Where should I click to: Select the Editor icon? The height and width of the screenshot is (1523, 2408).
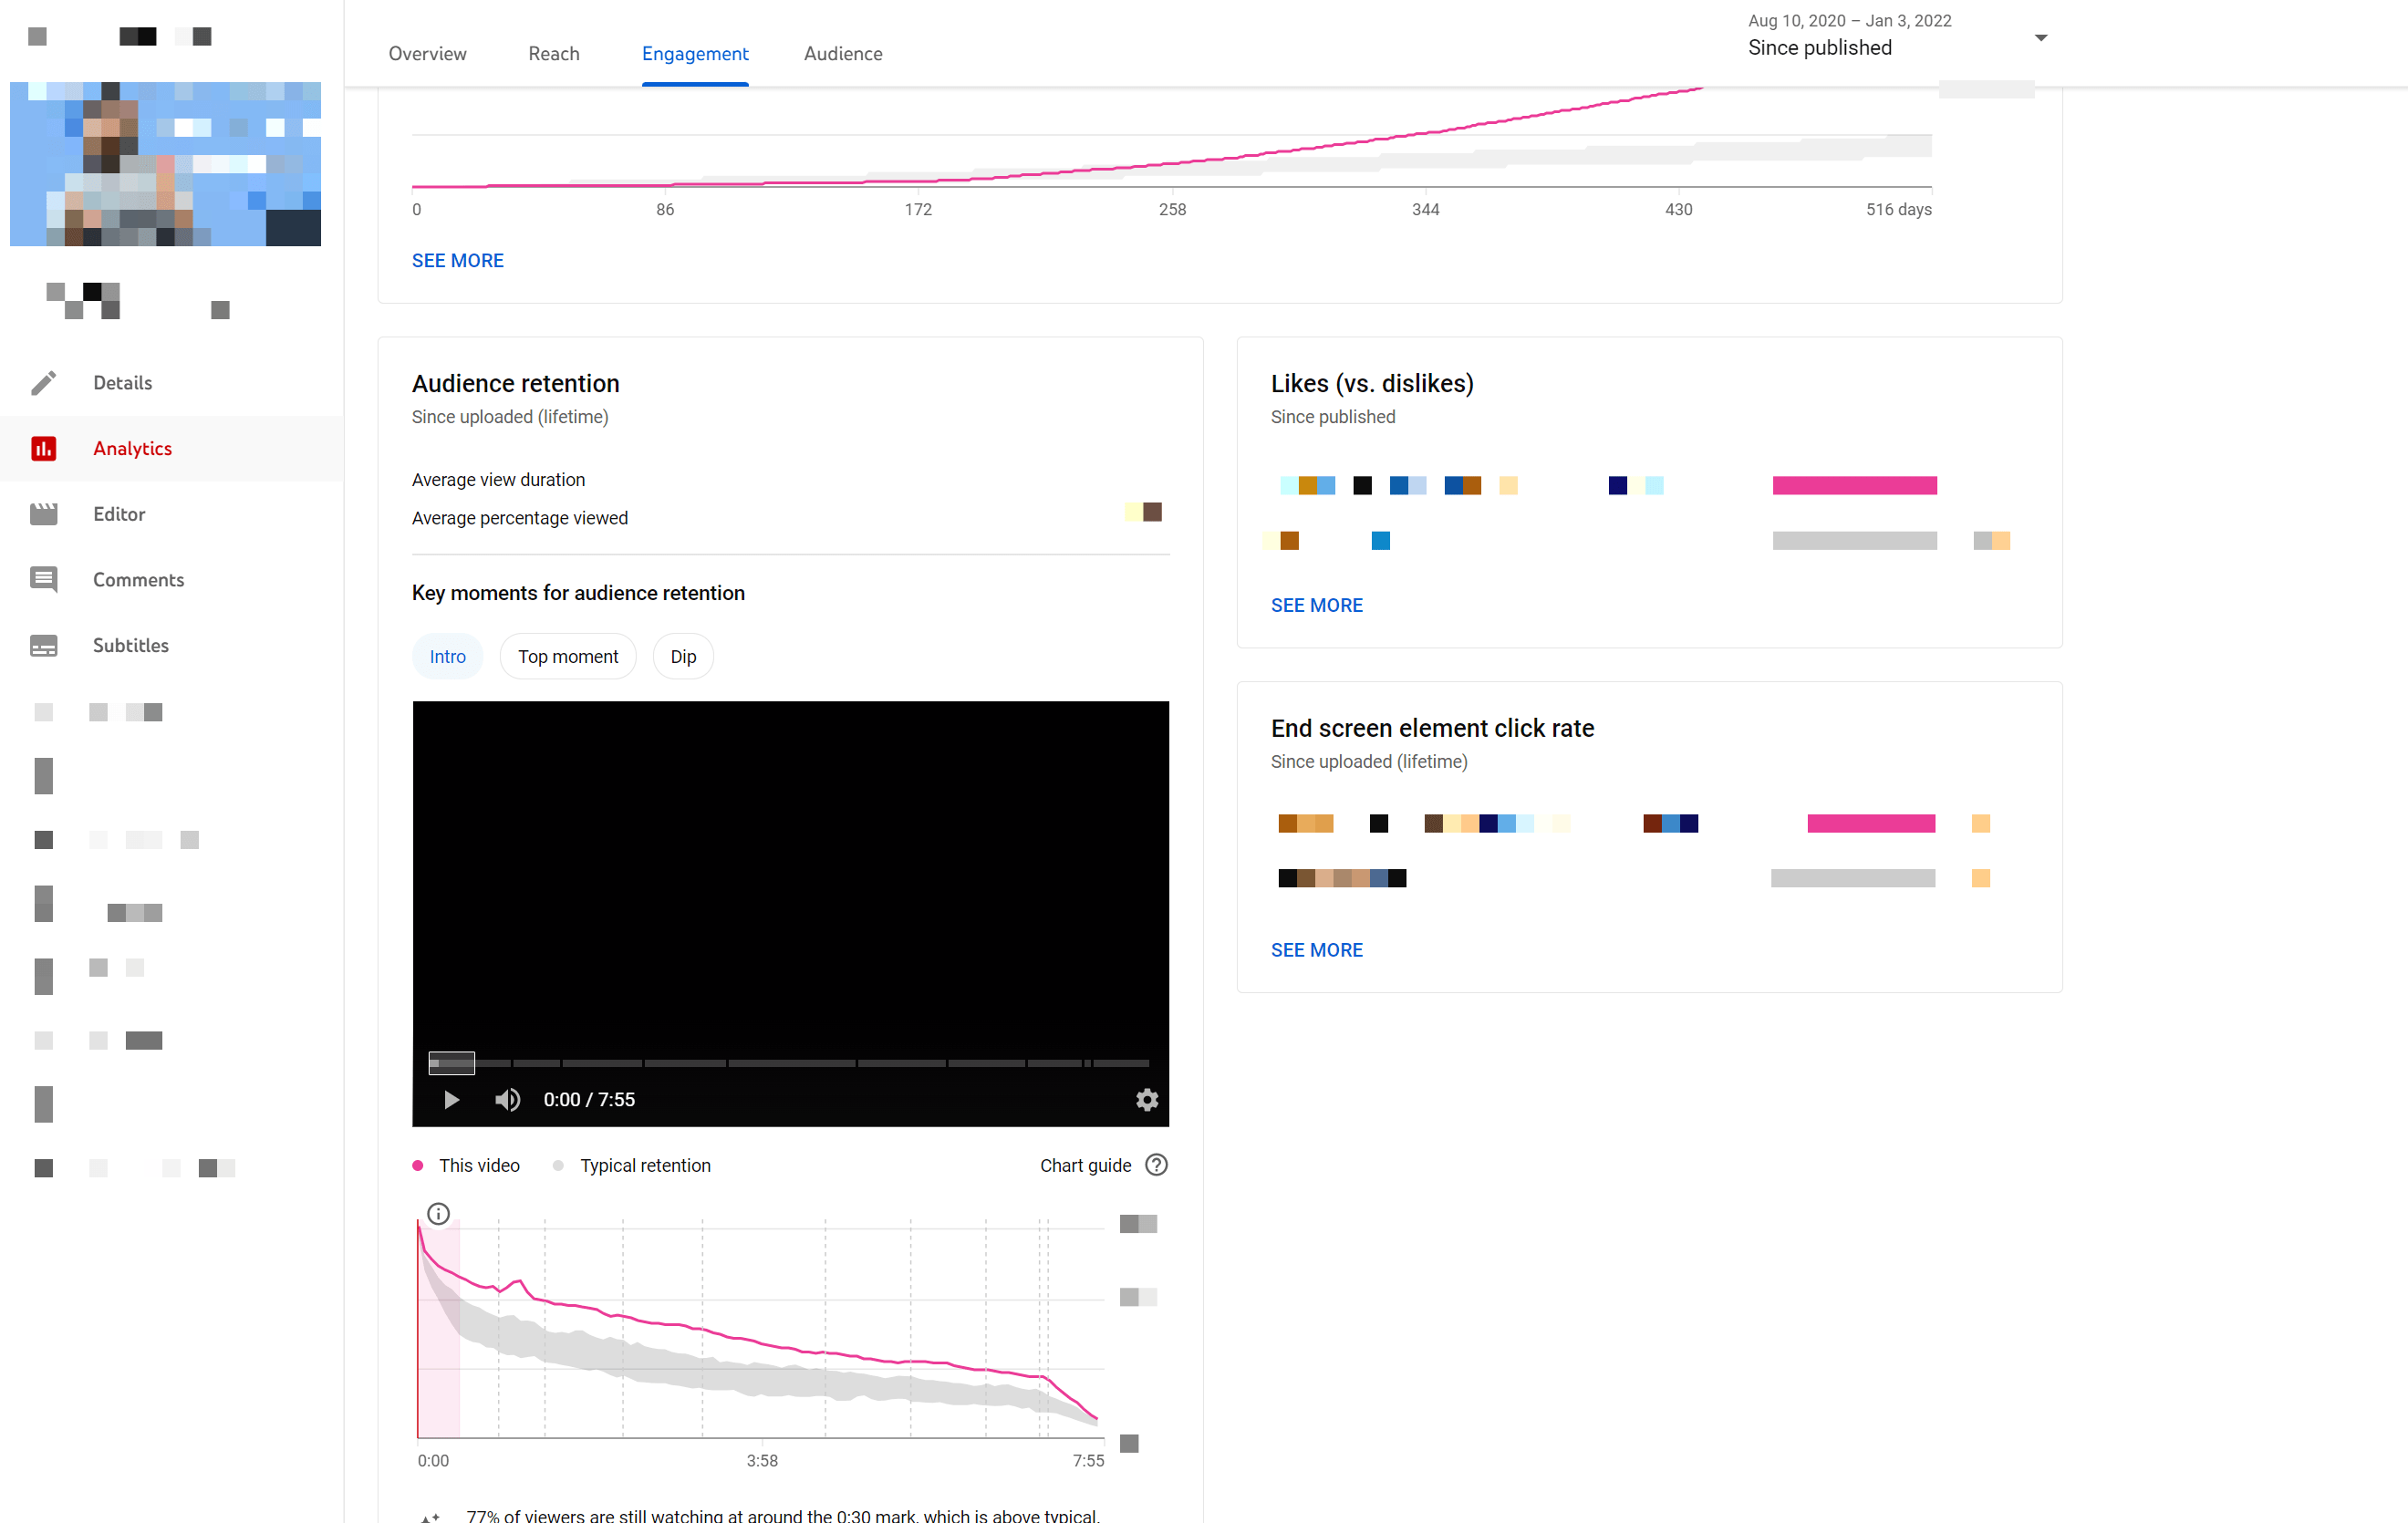pyautogui.click(x=44, y=513)
